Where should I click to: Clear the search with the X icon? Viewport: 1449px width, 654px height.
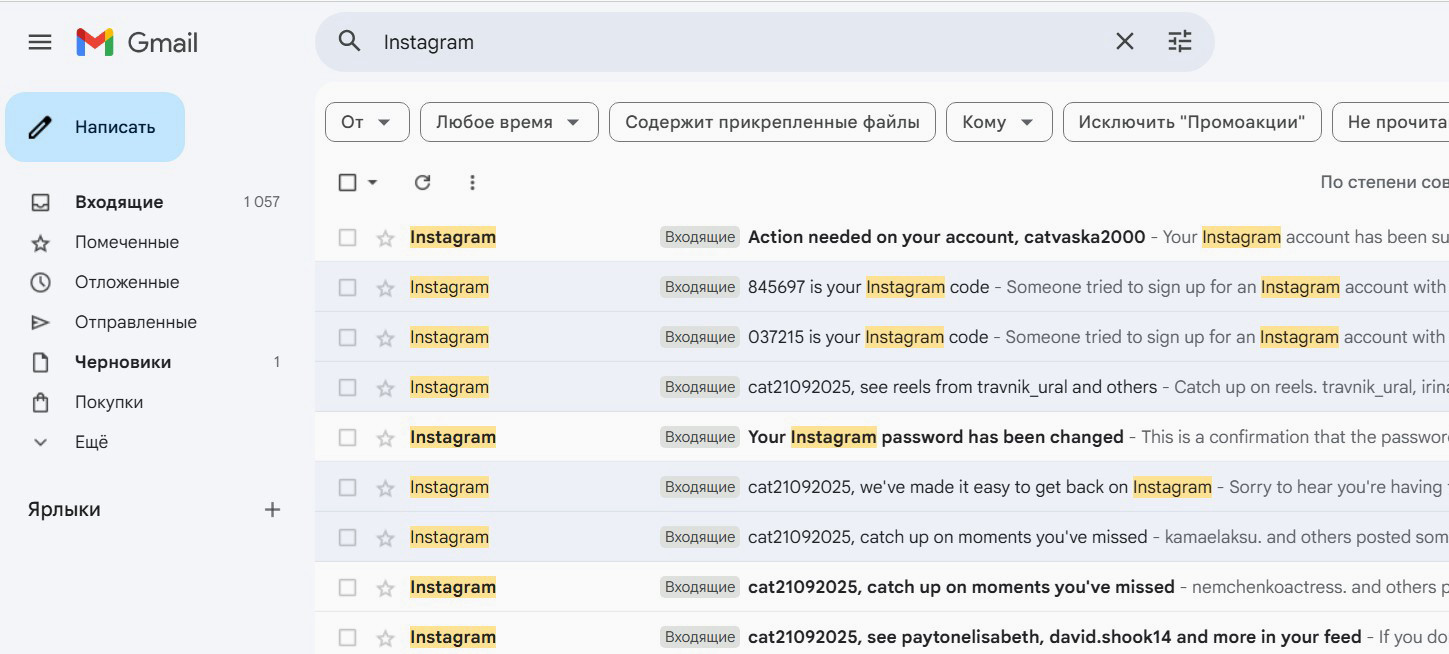[x=1124, y=41]
